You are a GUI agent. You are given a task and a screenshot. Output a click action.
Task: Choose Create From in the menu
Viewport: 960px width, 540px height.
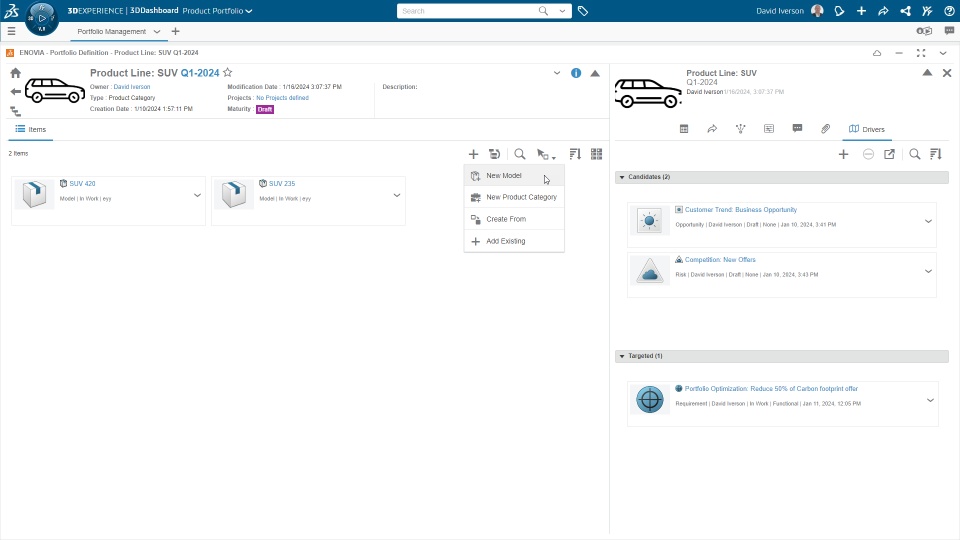(x=514, y=219)
